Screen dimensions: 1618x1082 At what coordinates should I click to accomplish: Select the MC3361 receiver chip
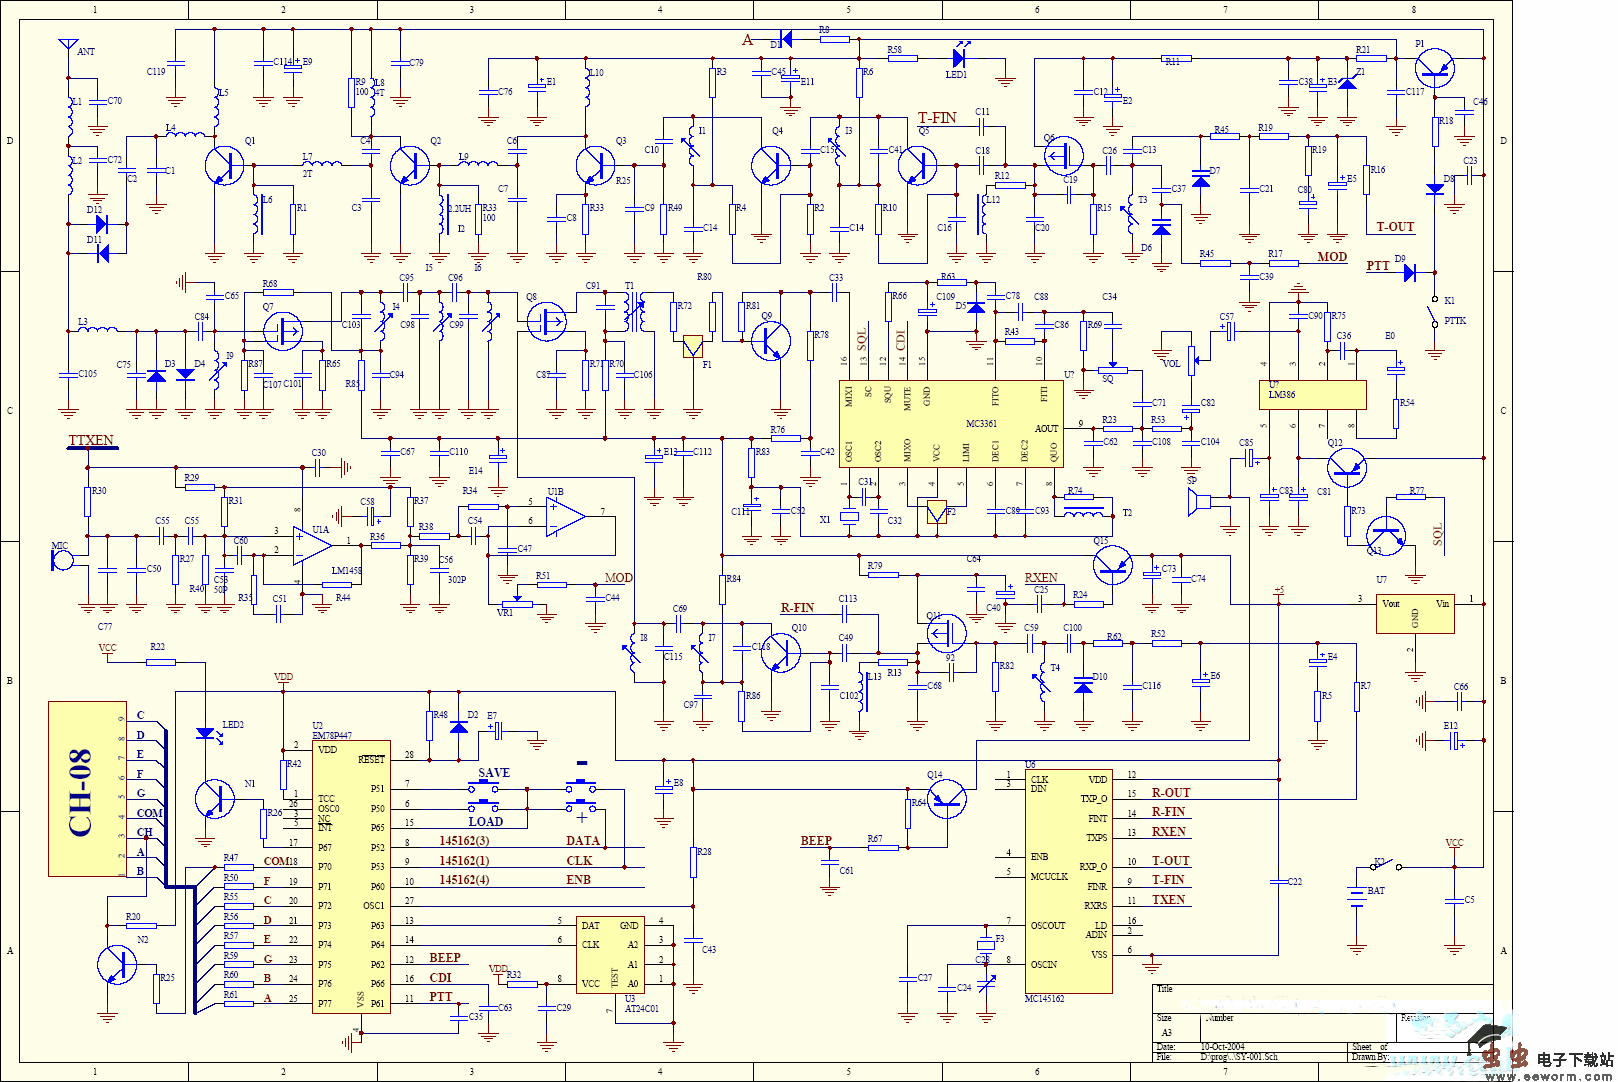tap(952, 424)
